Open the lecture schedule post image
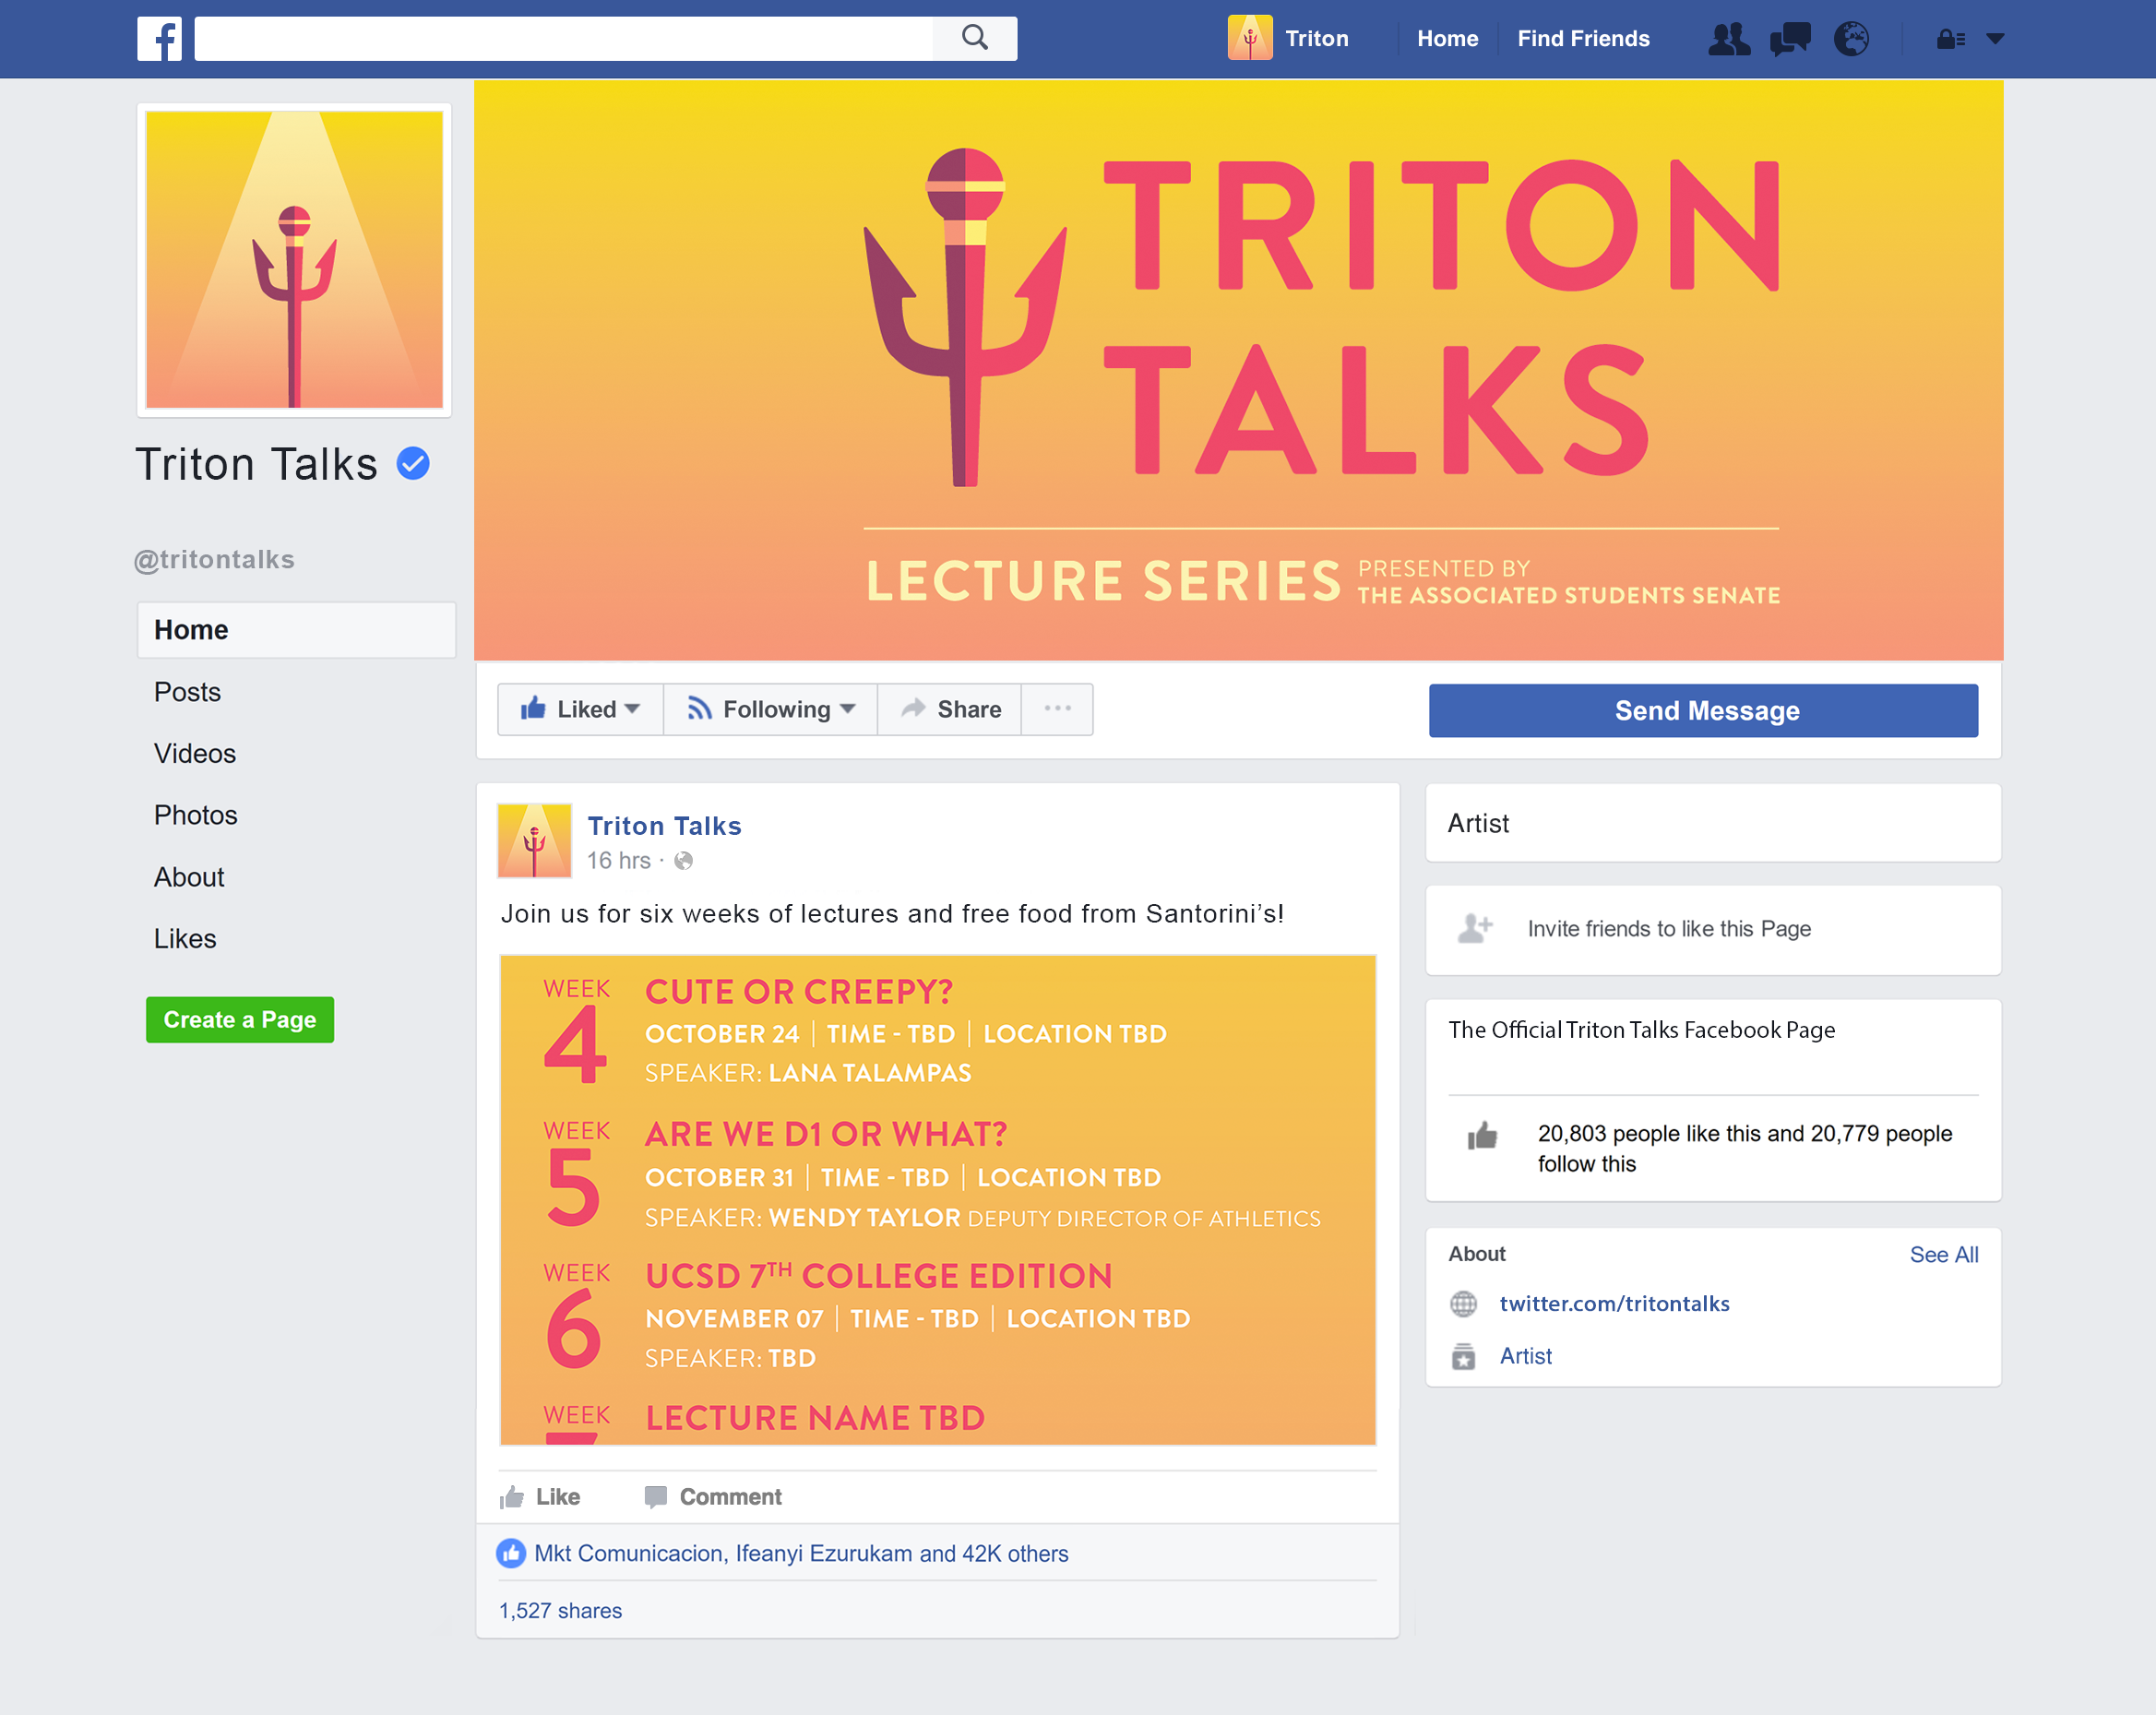Image resolution: width=2156 pixels, height=1715 pixels. tap(938, 1199)
